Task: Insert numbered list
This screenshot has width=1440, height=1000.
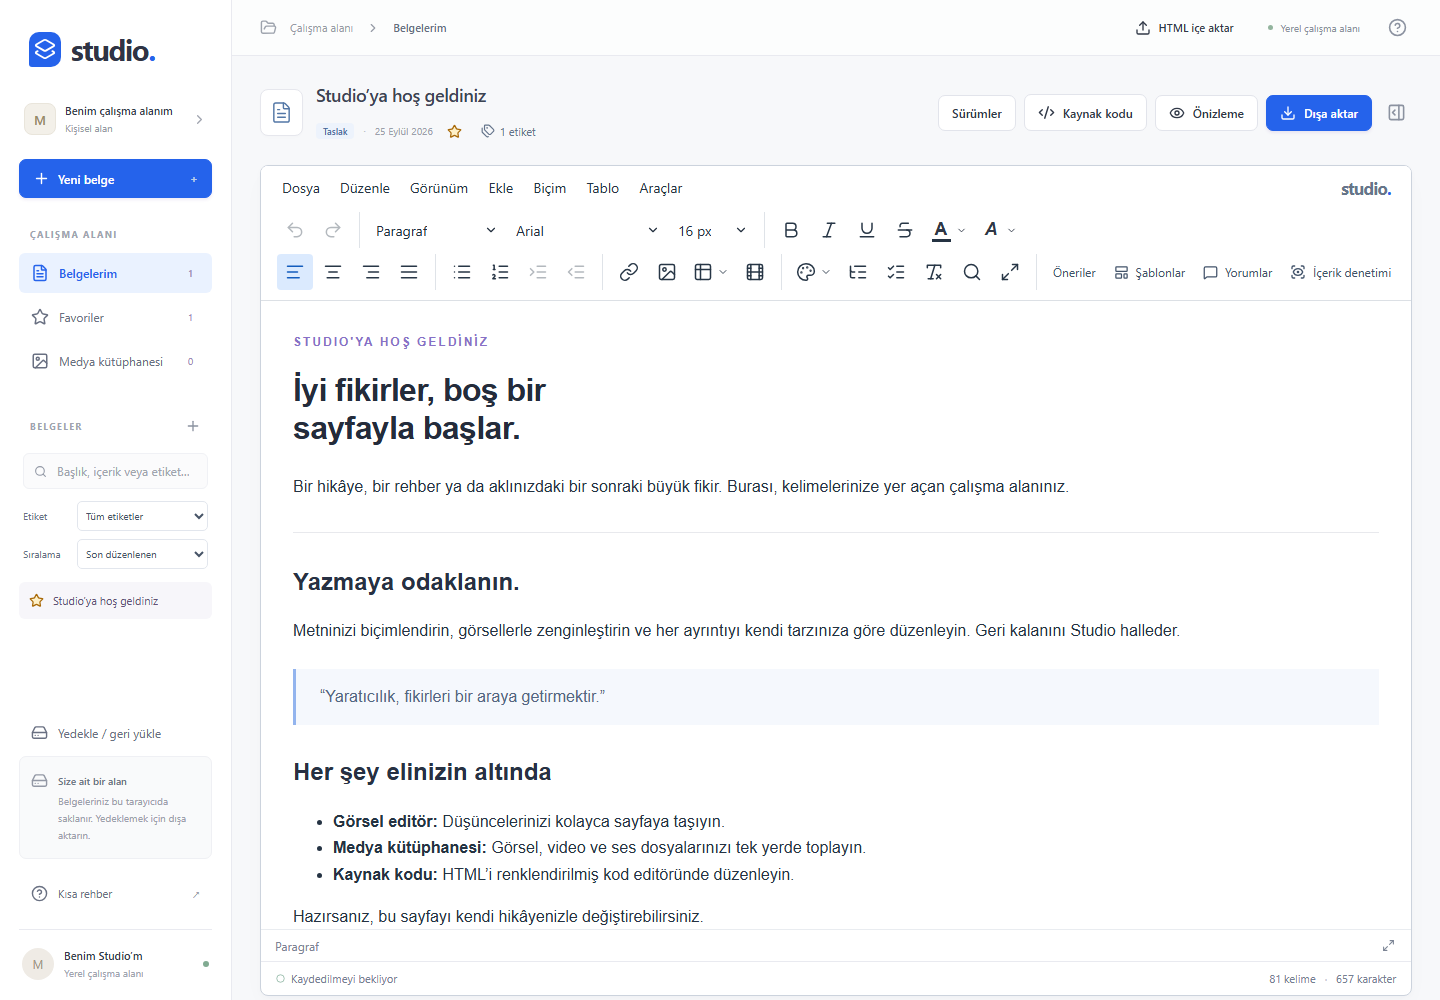Action: [500, 272]
